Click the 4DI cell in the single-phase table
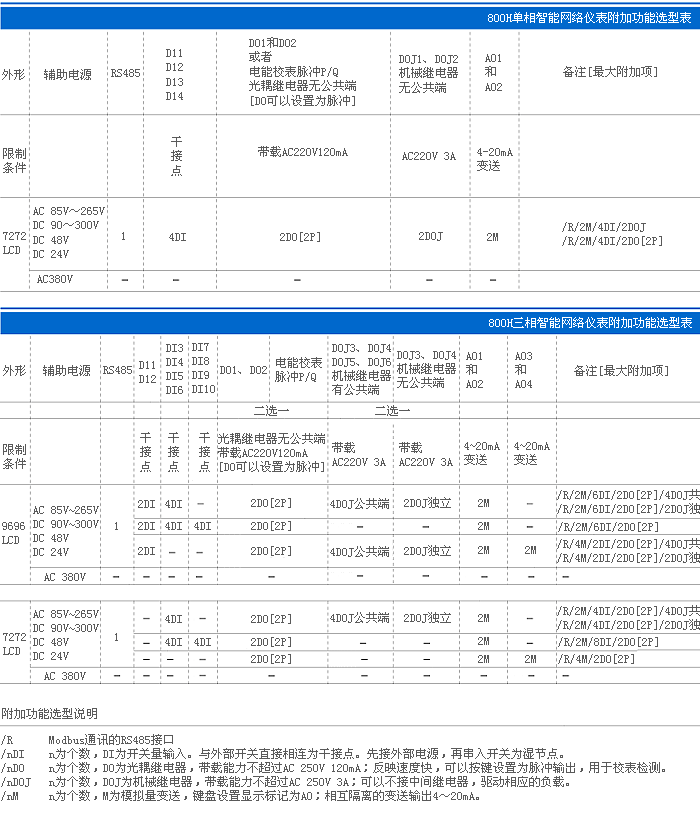700x832 pixels. coord(176,237)
